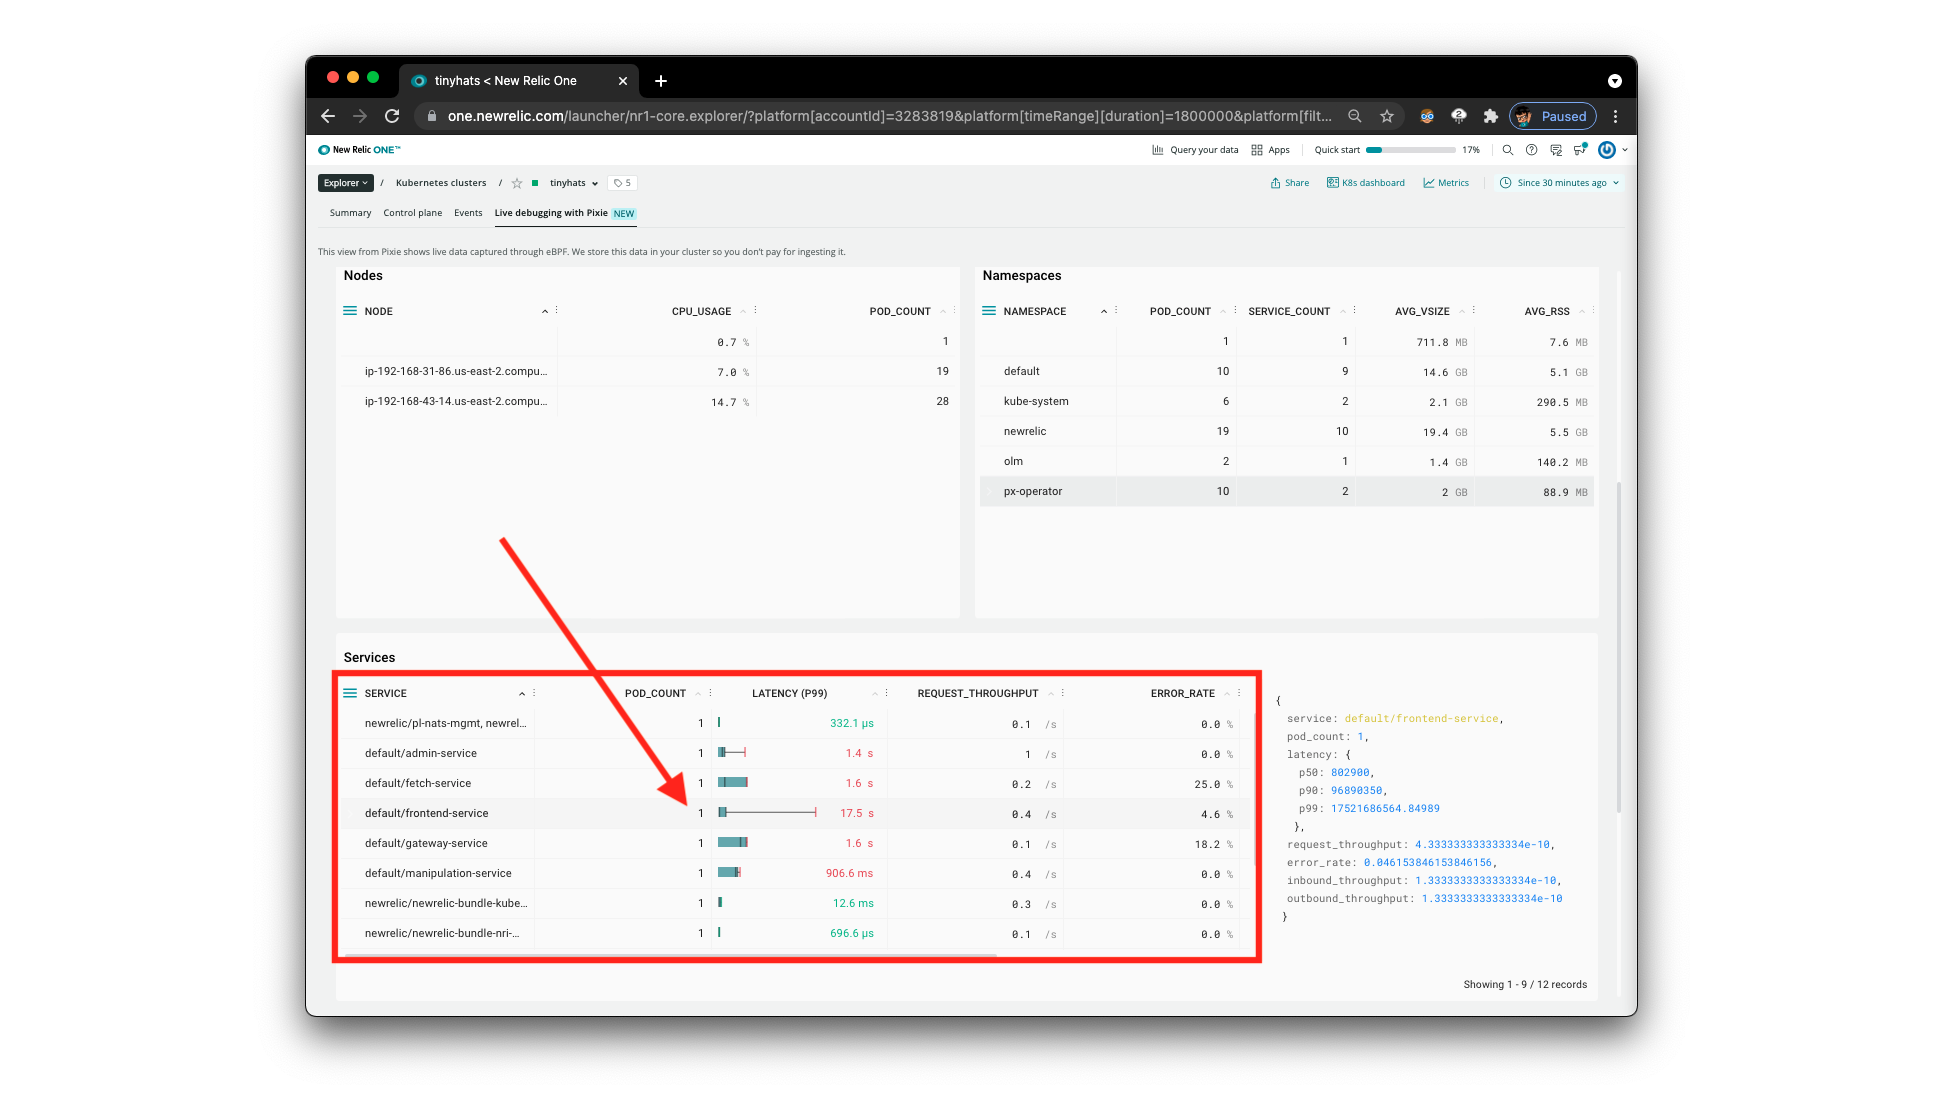Click the Share button
Image resolution: width=1944 pixels, height=1108 pixels.
1290,183
